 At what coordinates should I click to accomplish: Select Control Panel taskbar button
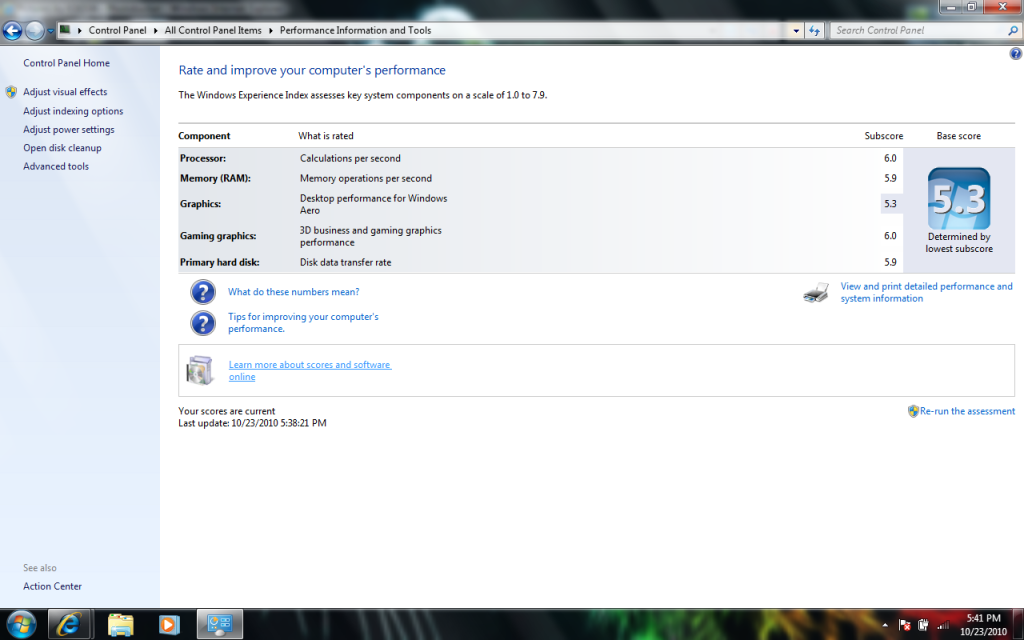(219, 625)
